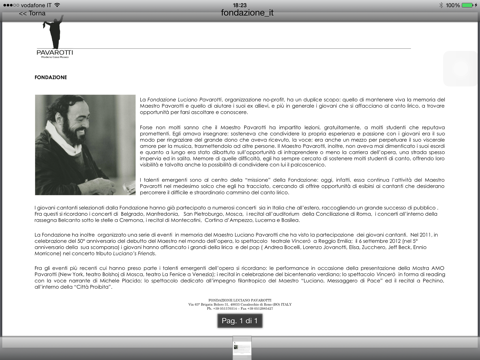Viewport: 480px width, 360px height.
Task: Tap the translucent AssistiveTouch button
Action: point(460,68)
